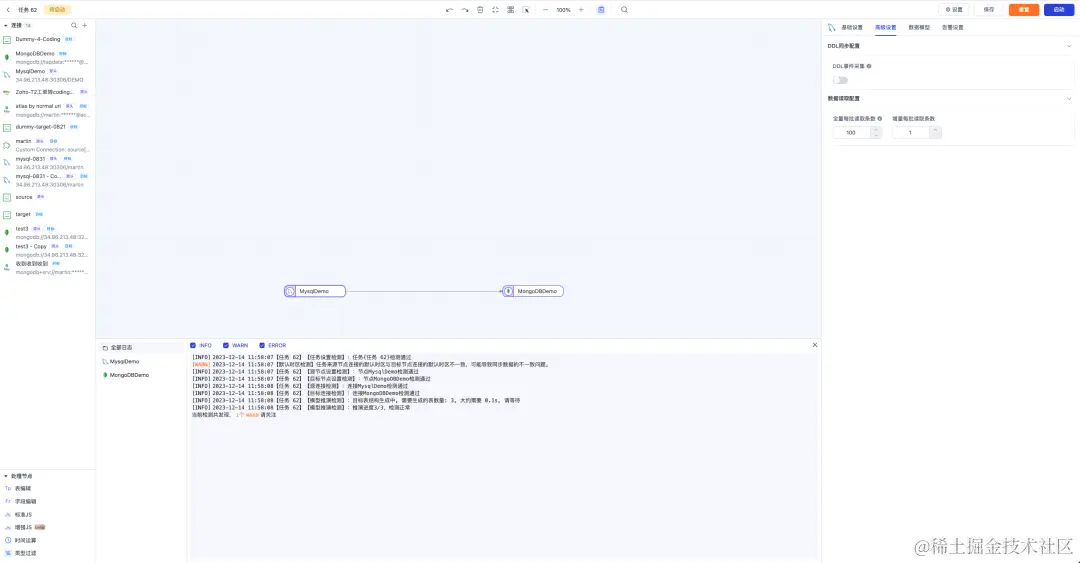The image size is (1080, 563).
Task: Choose the 字段编辑 processor node
Action: 25,502
